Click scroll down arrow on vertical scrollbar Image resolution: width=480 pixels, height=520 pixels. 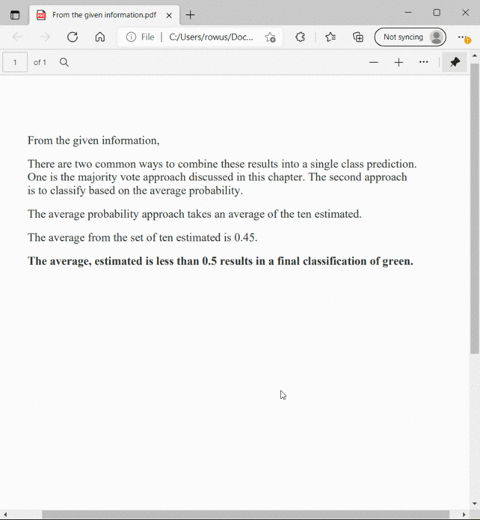(x=475, y=504)
